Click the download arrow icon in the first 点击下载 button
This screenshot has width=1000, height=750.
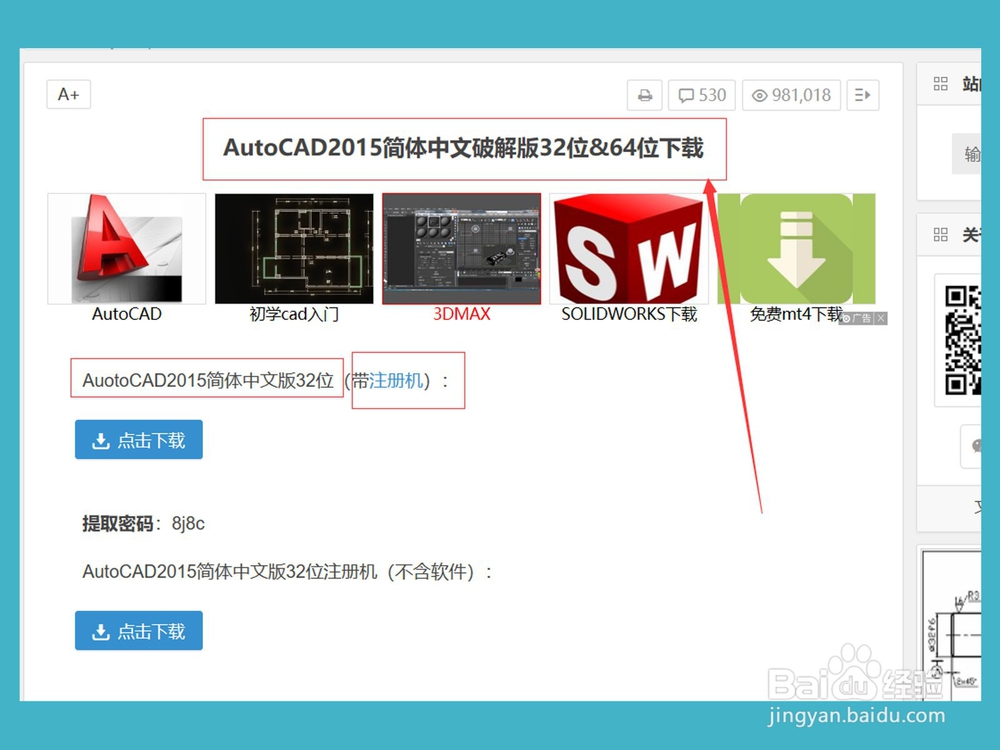click(102, 439)
